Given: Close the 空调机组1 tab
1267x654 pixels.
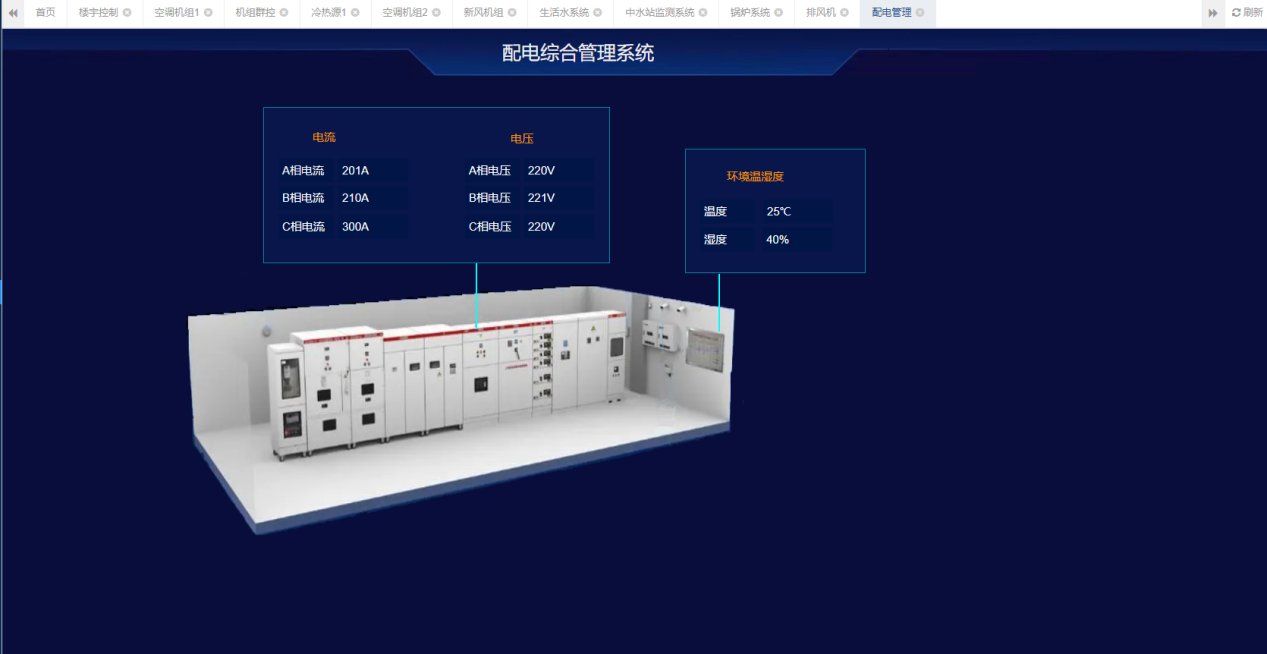Looking at the screenshot, I should tap(208, 13).
